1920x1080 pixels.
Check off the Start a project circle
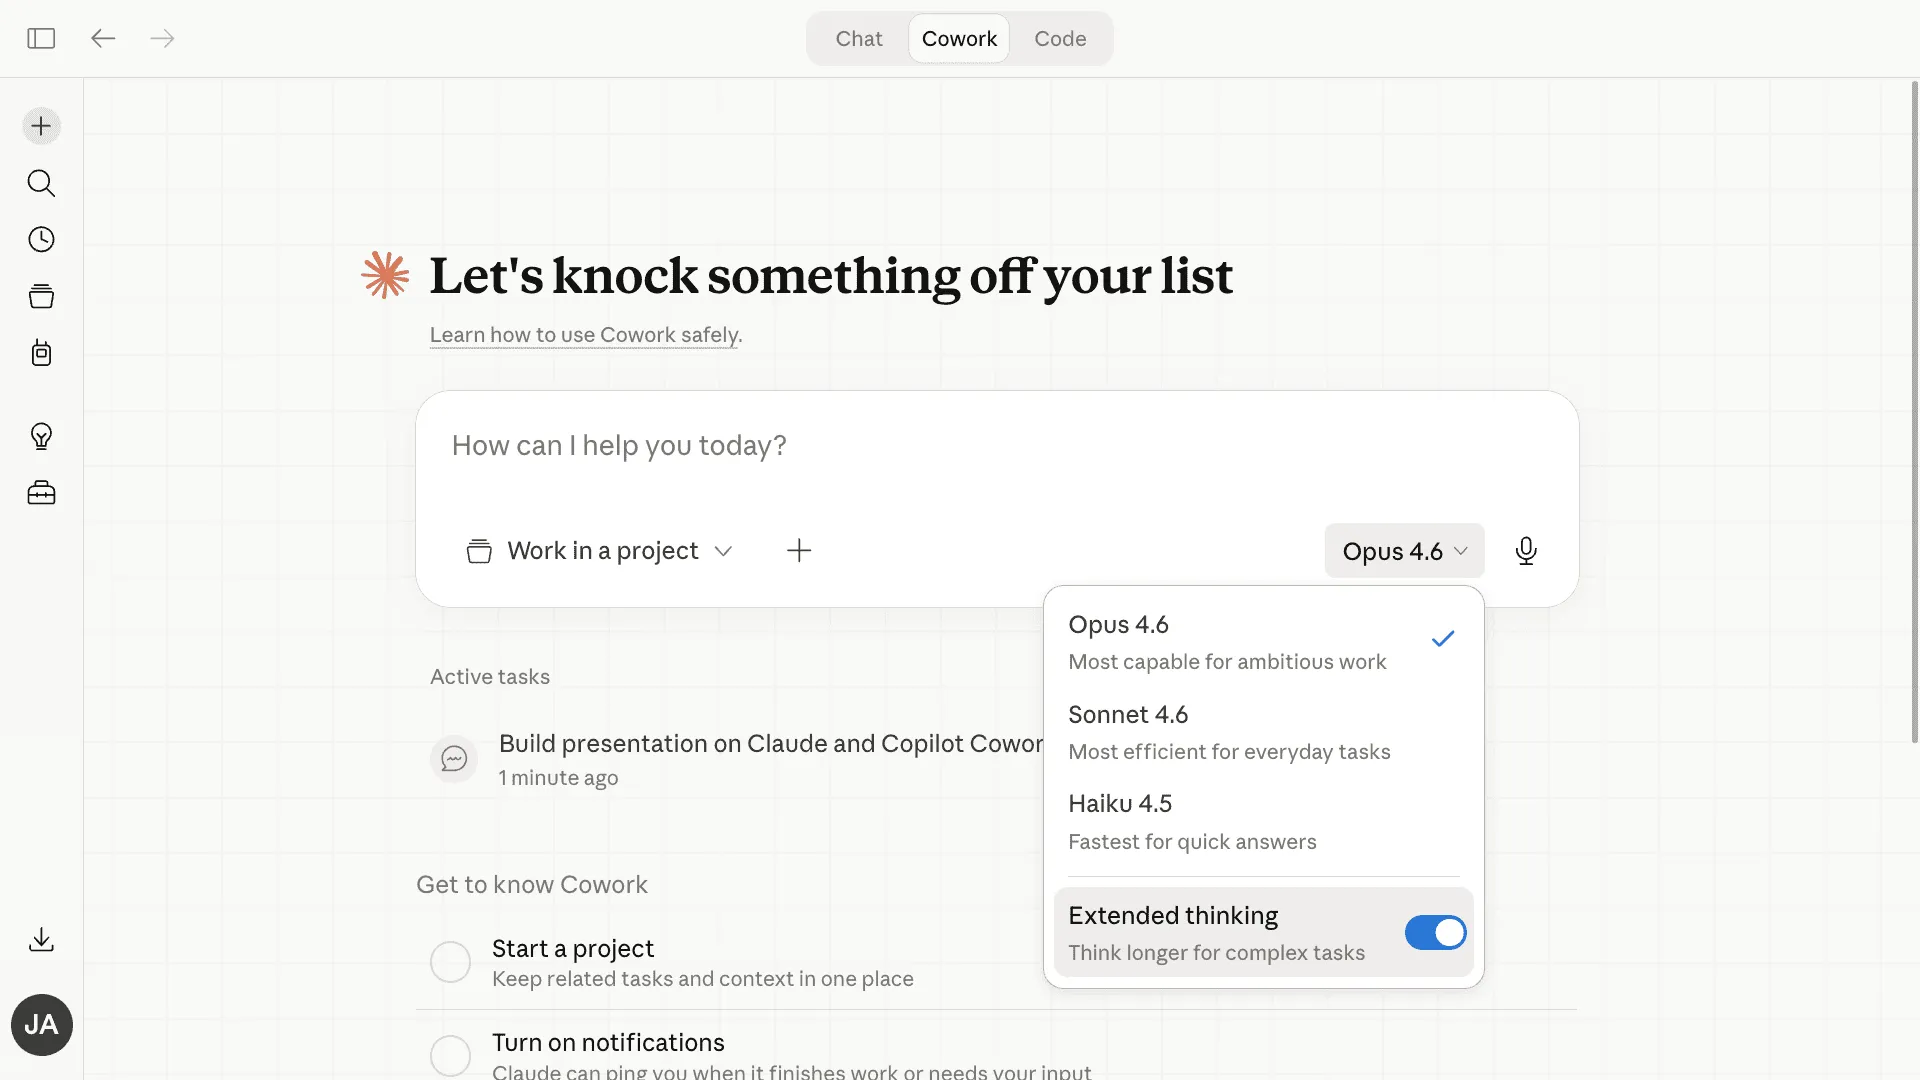(450, 962)
